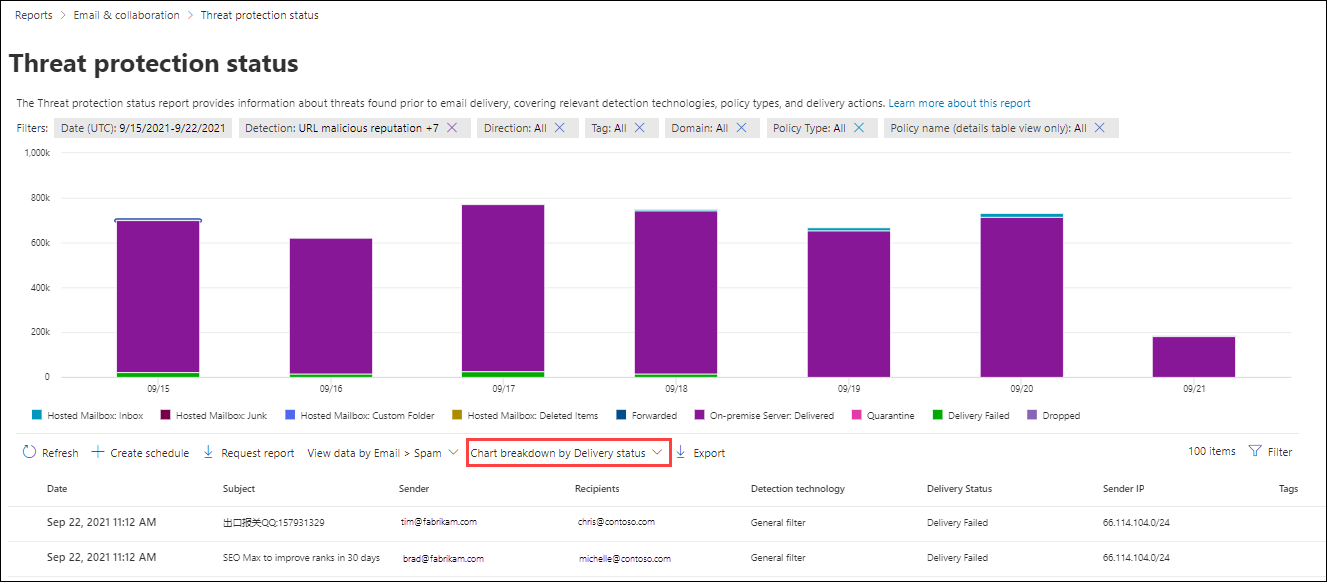This screenshot has width=1327, height=582.
Task: Expand Chart breakdown by Delivery status dropdown
Action: (568, 453)
